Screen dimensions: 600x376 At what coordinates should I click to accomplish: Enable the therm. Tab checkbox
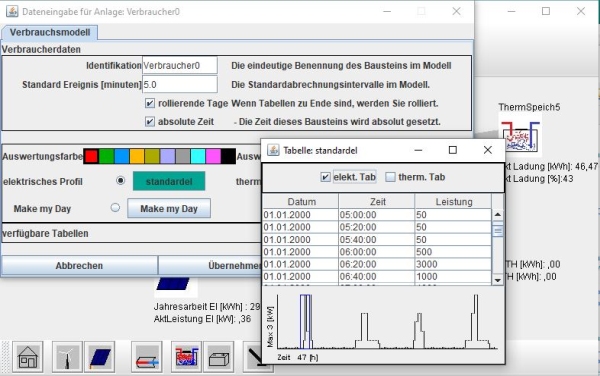click(x=390, y=177)
